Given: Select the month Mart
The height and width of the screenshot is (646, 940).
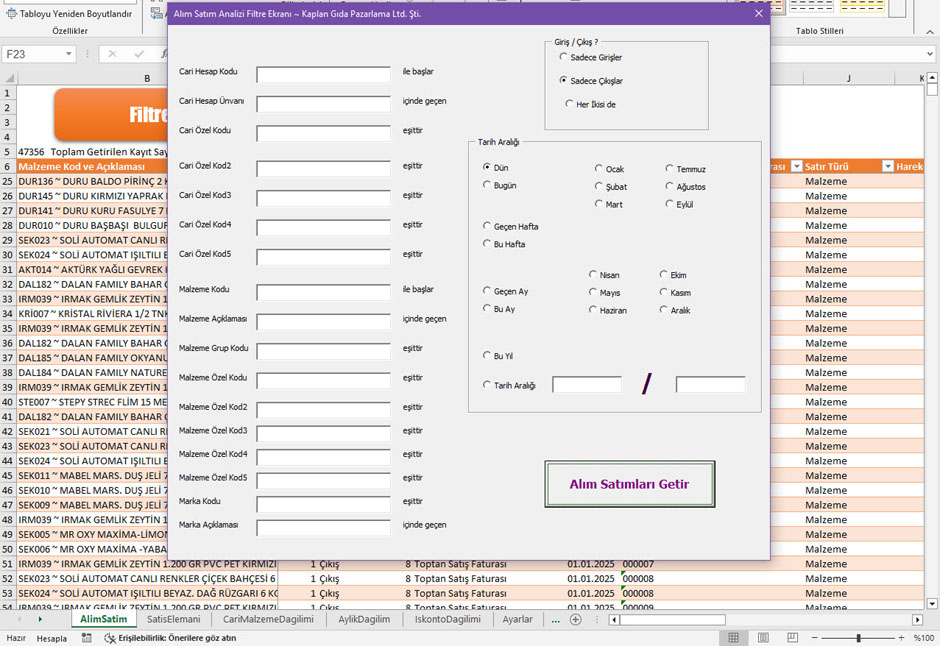Looking at the screenshot, I should (608, 204).
